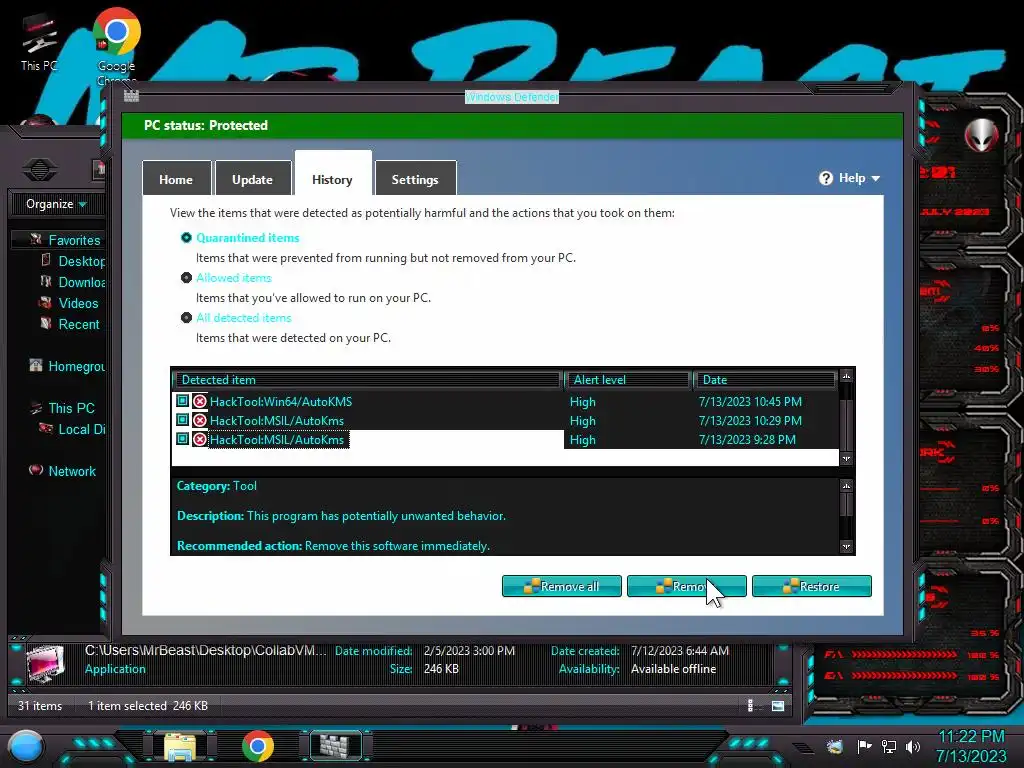Click the threat icon on 10:29 PM AutoKms row
1024x768 pixels.
pyautogui.click(x=200, y=421)
